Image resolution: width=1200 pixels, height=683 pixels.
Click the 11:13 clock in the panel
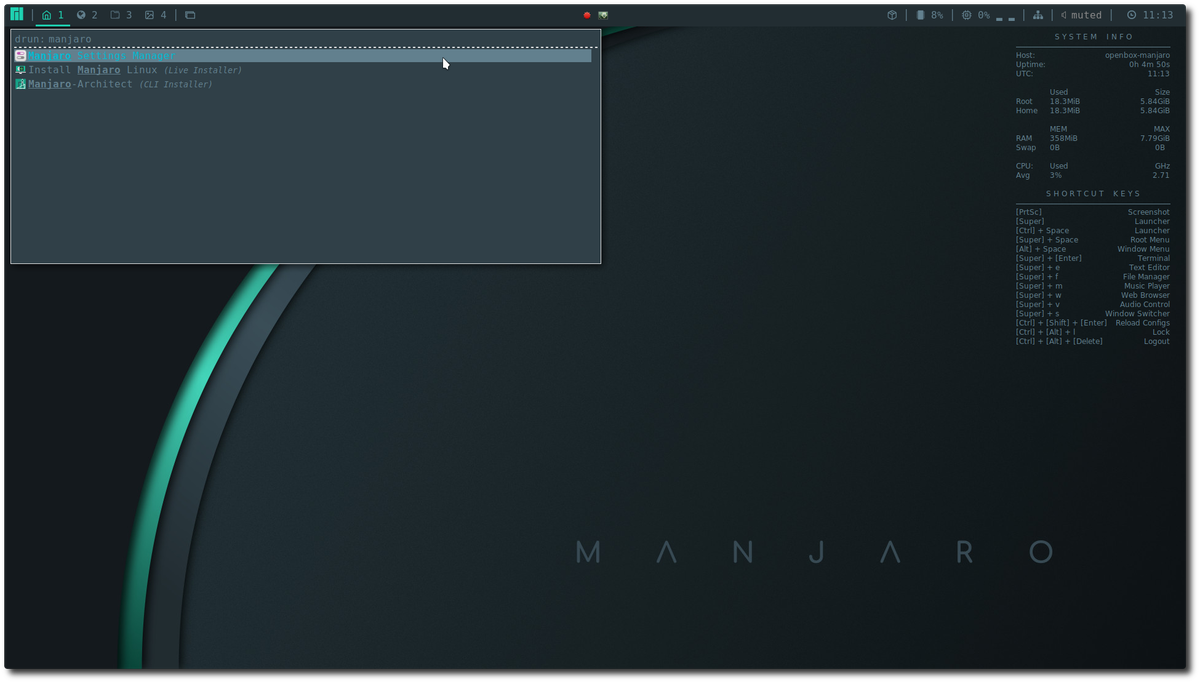point(1150,15)
